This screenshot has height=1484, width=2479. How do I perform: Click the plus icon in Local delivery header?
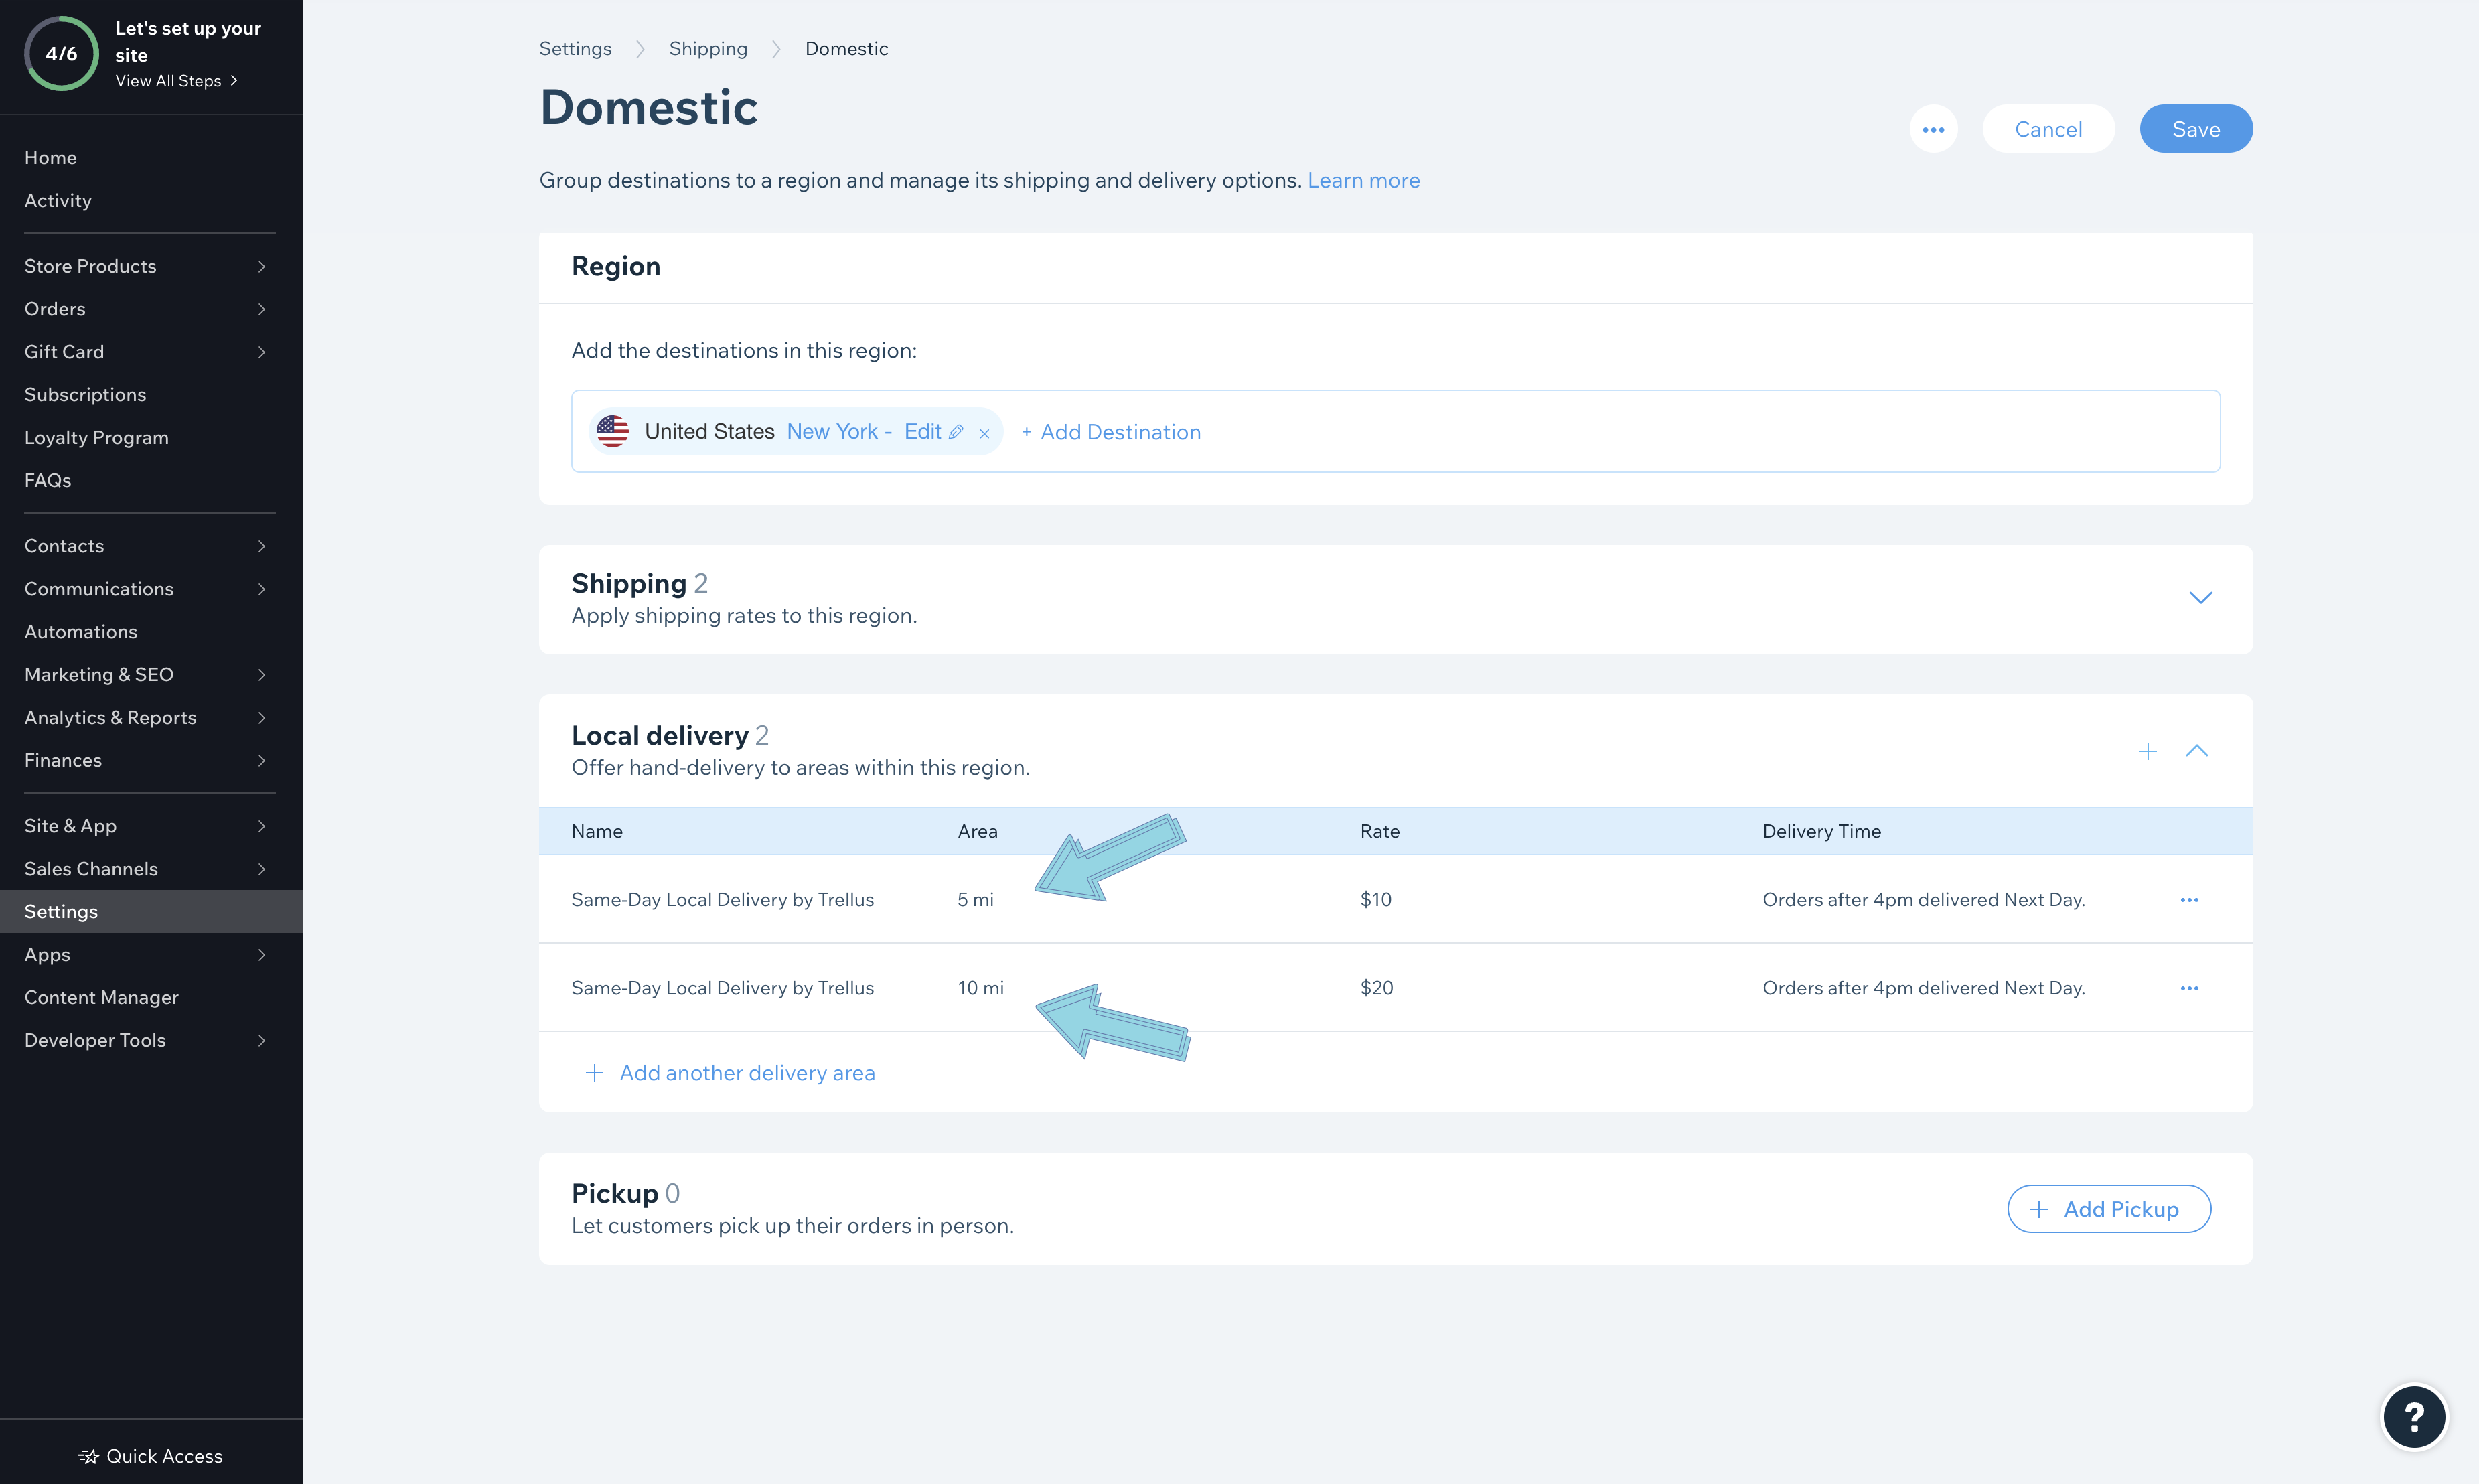coord(2147,751)
